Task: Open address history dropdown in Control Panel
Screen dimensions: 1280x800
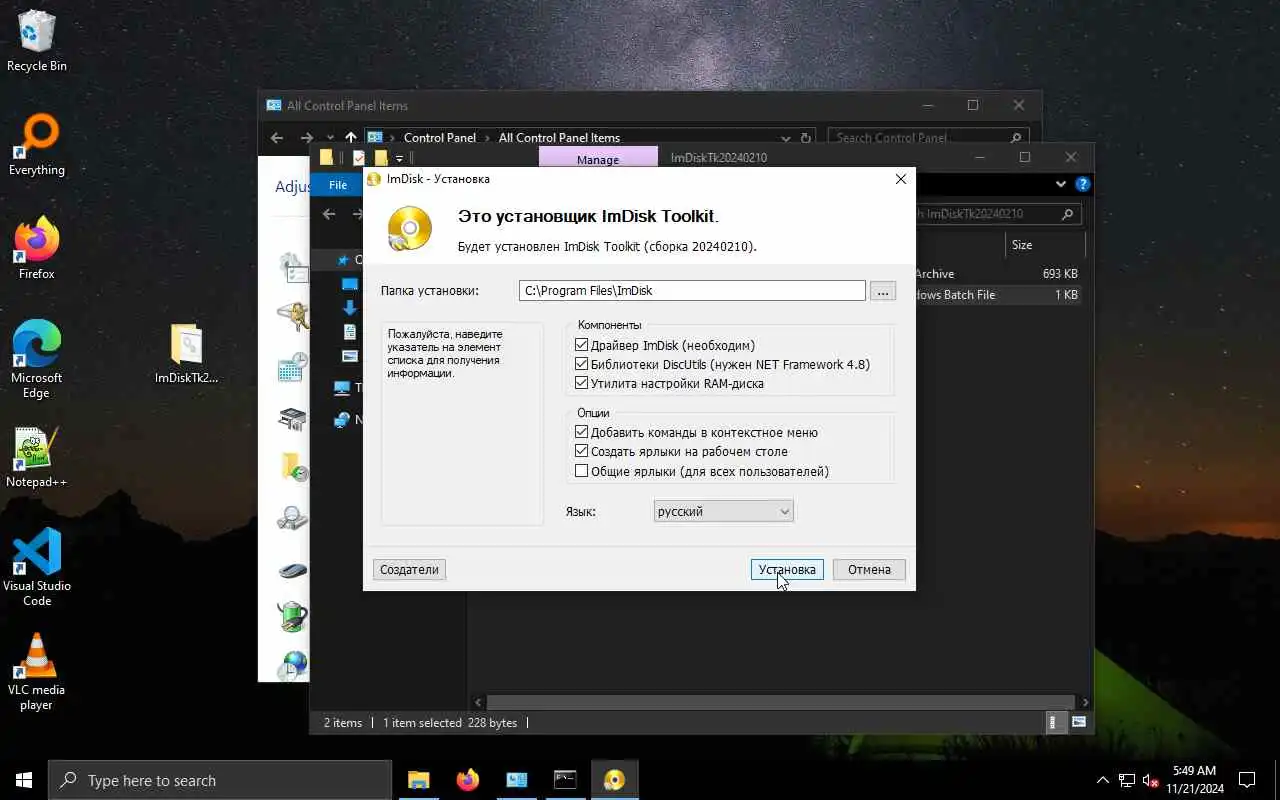Action: pos(786,138)
